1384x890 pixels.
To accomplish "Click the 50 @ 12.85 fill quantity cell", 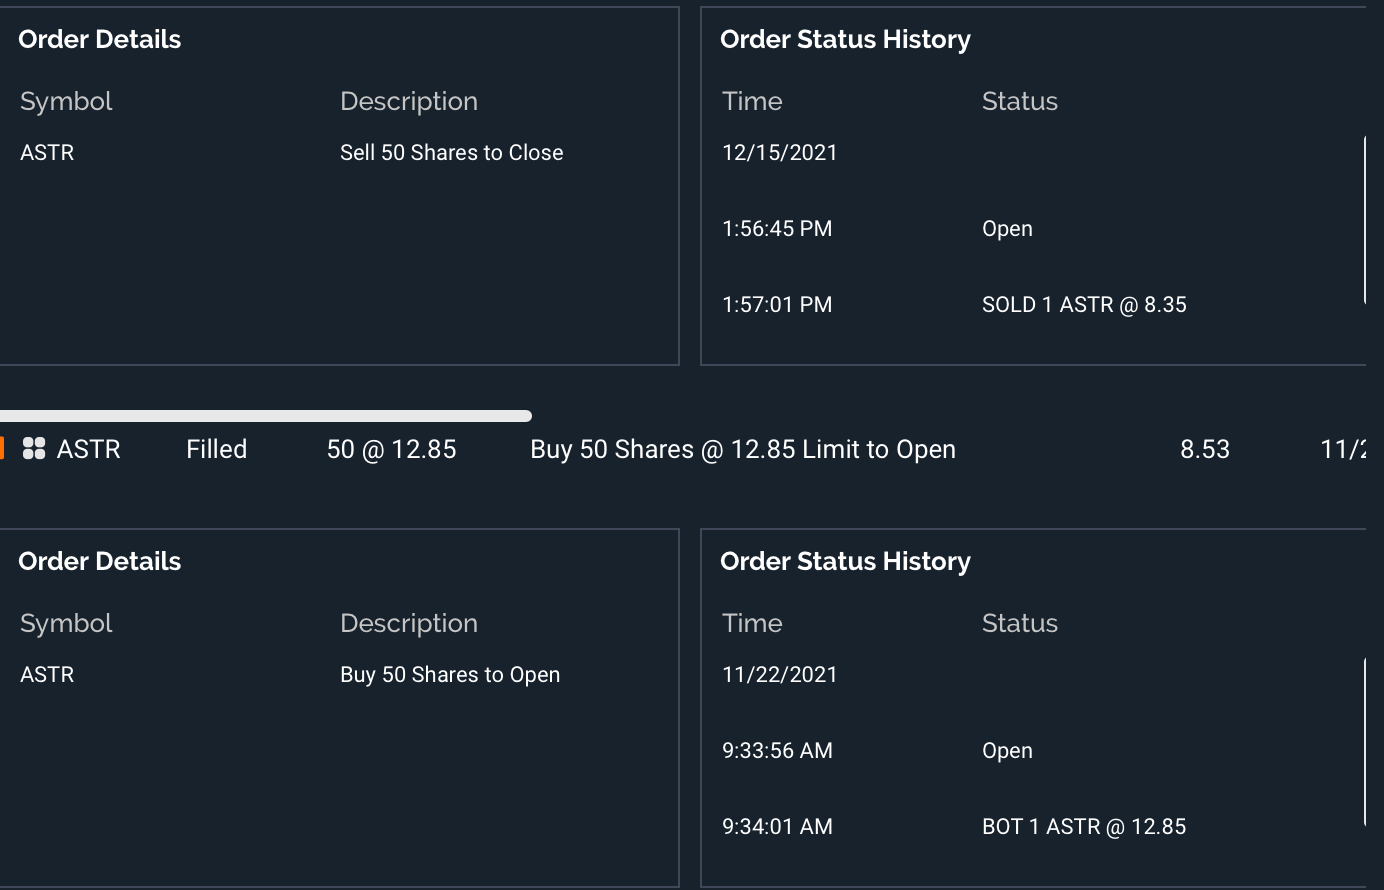I will click(391, 449).
